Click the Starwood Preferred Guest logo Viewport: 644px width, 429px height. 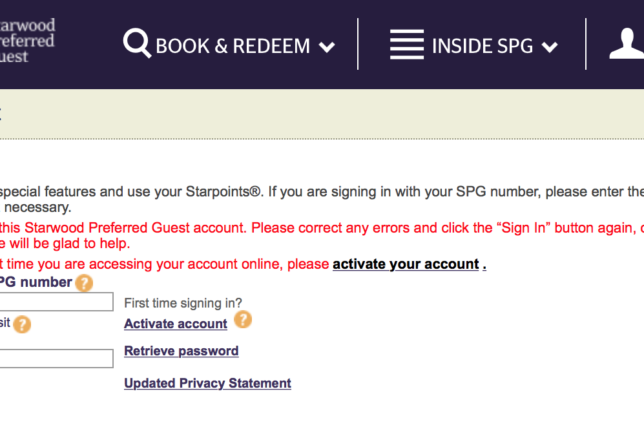click(27, 40)
